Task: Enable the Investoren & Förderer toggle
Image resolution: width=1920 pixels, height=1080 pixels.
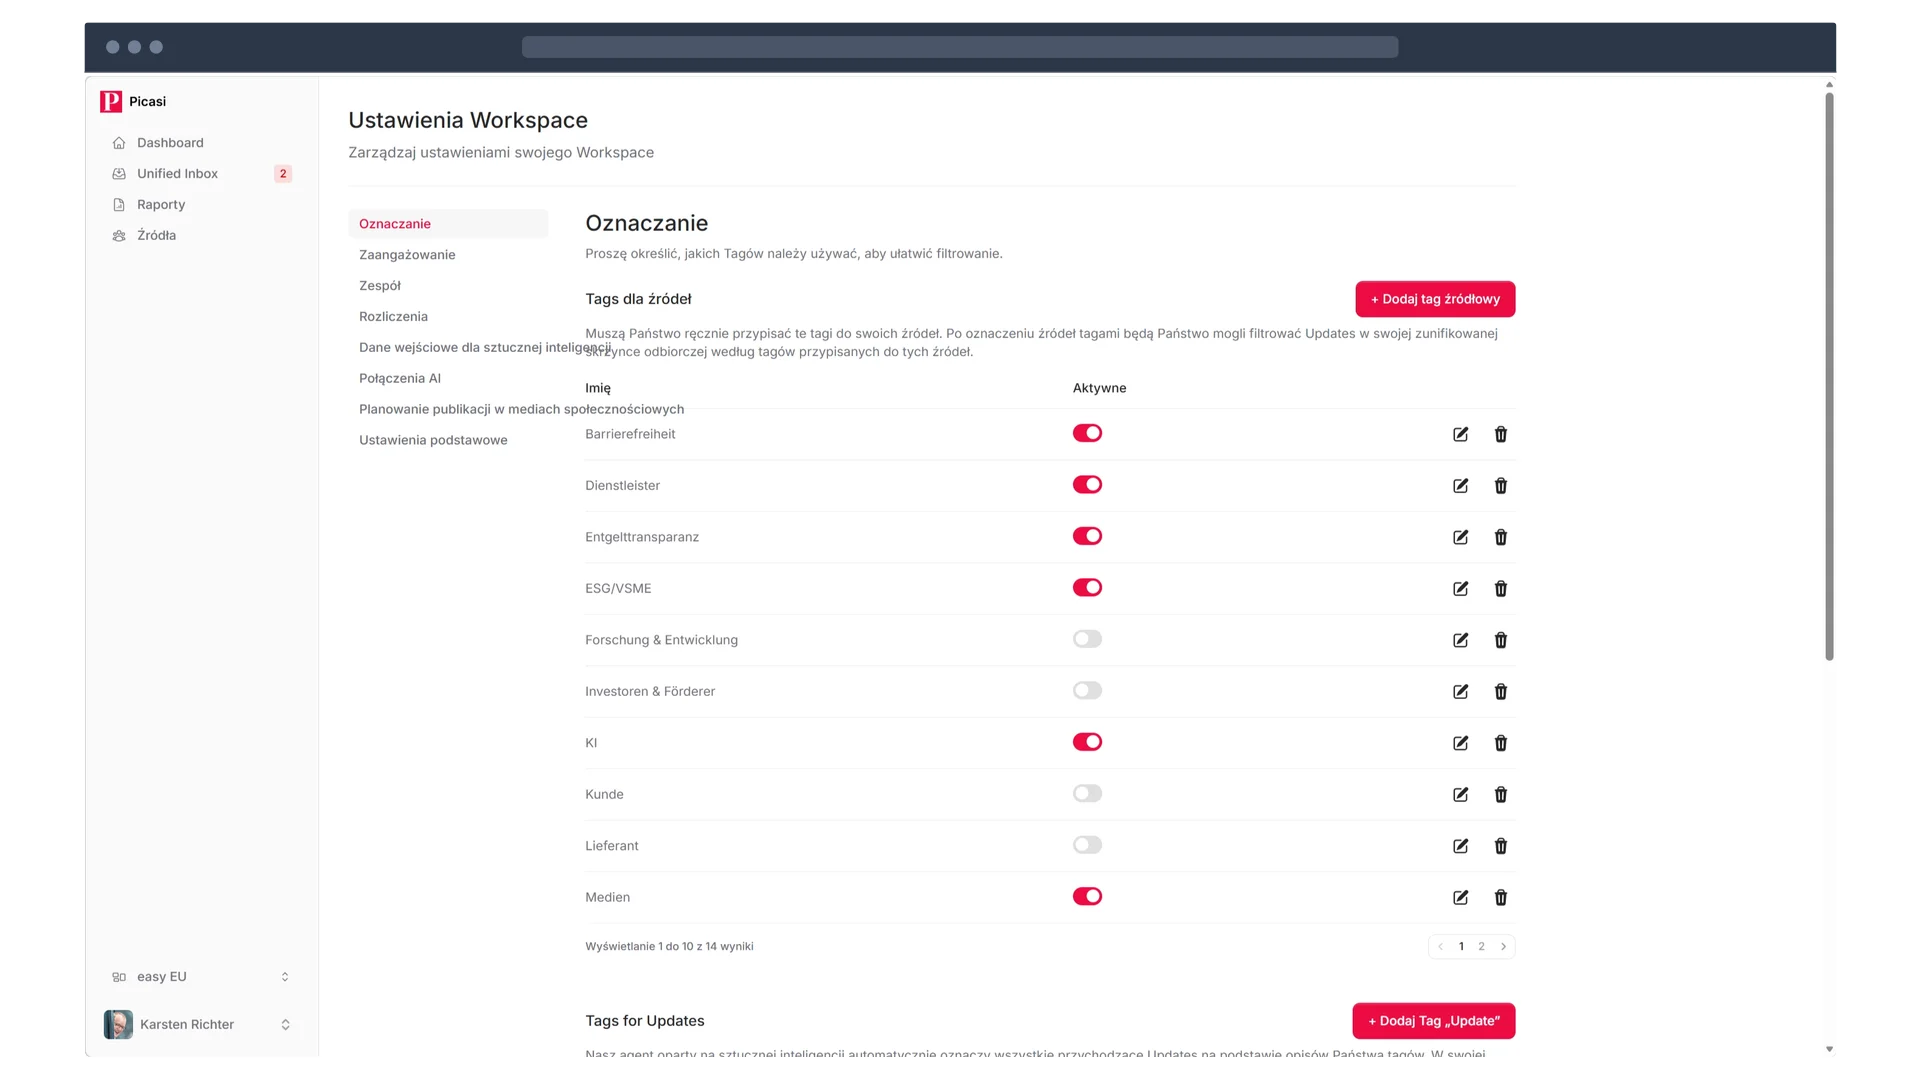Action: 1087,691
